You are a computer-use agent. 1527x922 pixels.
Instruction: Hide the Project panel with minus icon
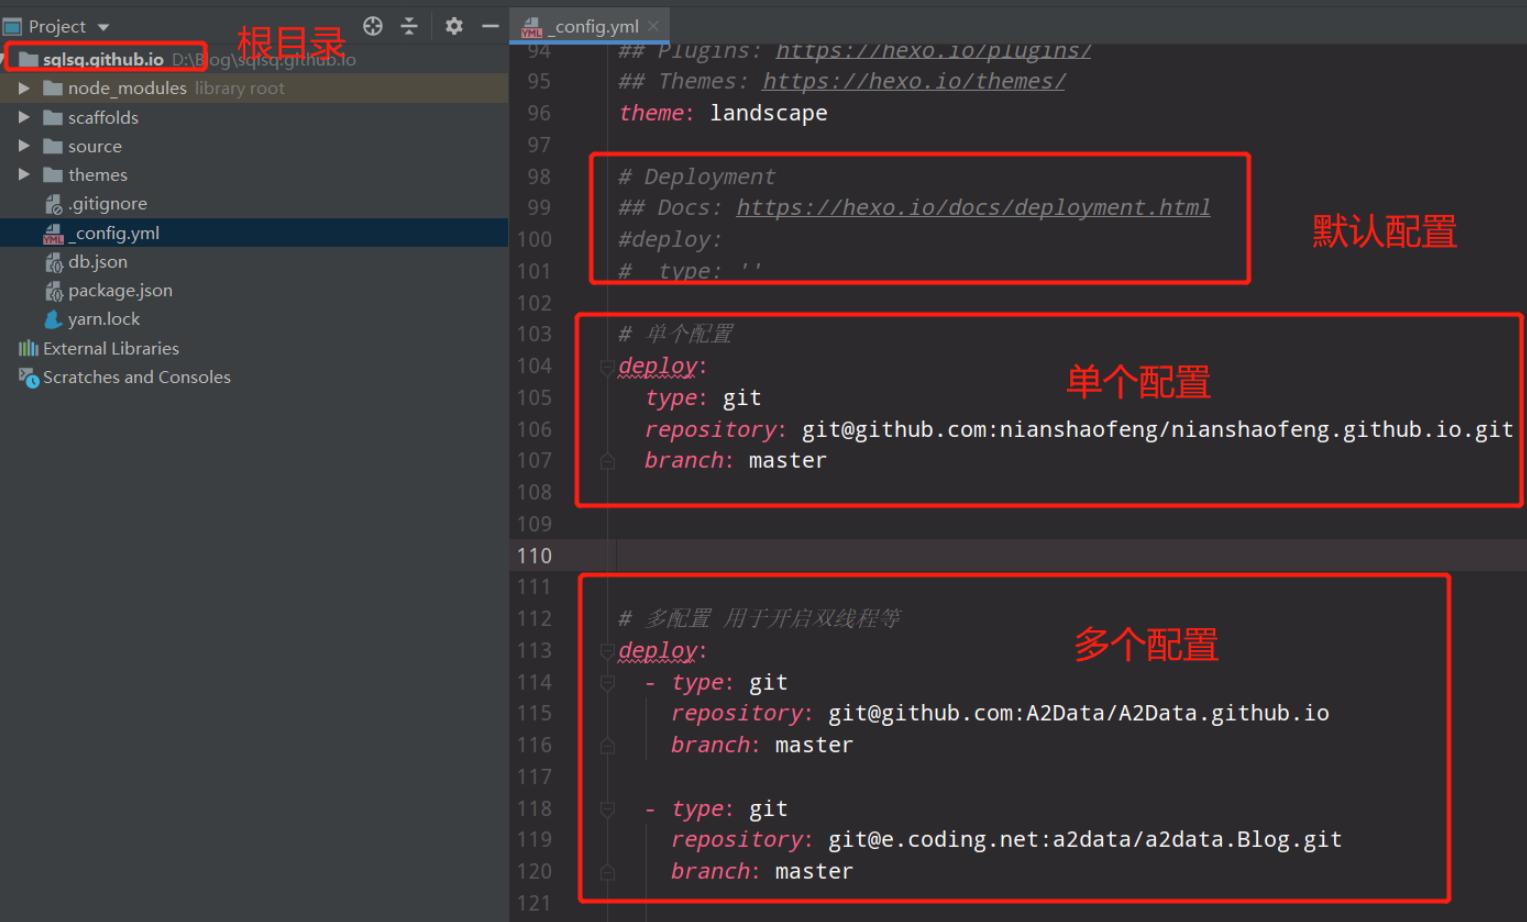click(x=490, y=26)
